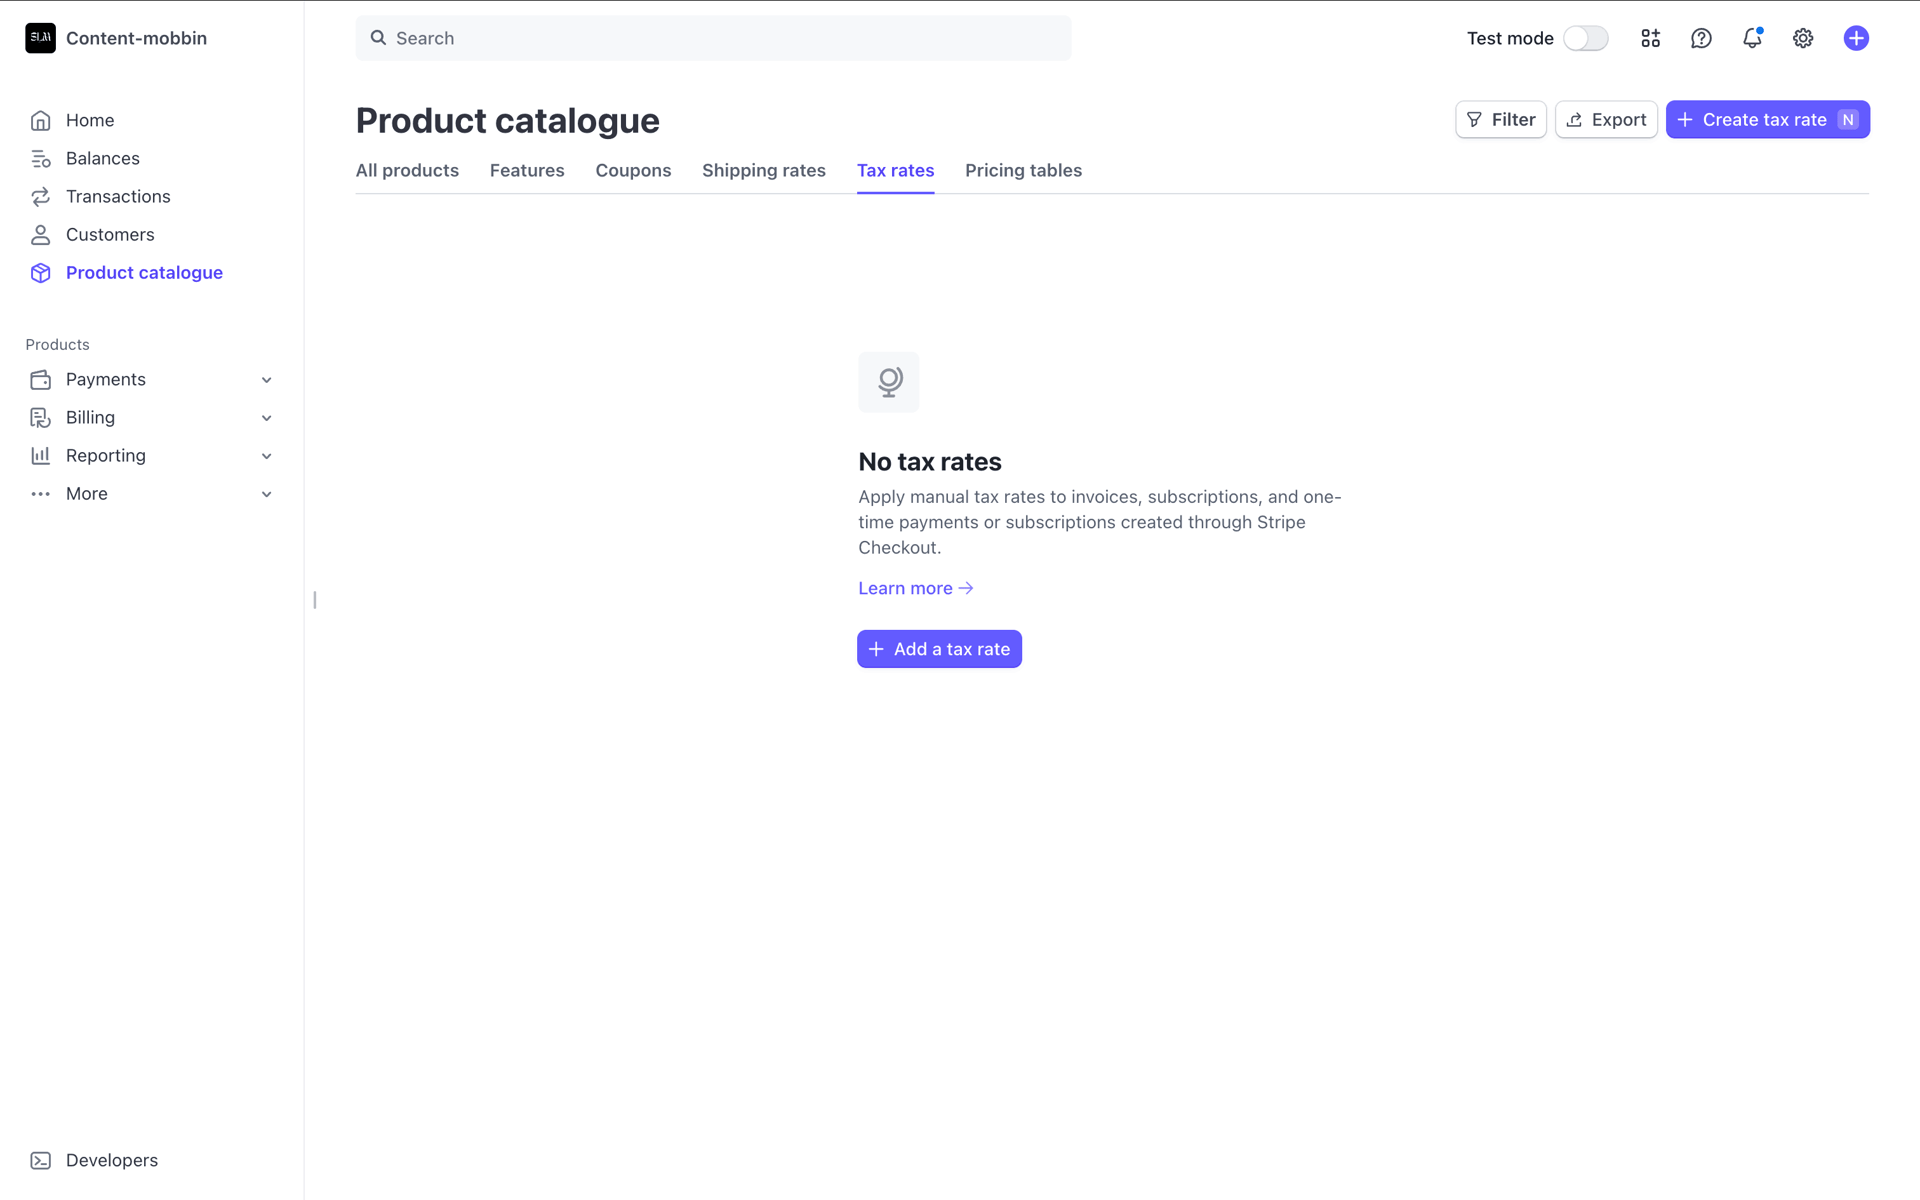The height and width of the screenshot is (1200, 1920).
Task: Go to the Pricing tables tab
Action: coord(1023,170)
